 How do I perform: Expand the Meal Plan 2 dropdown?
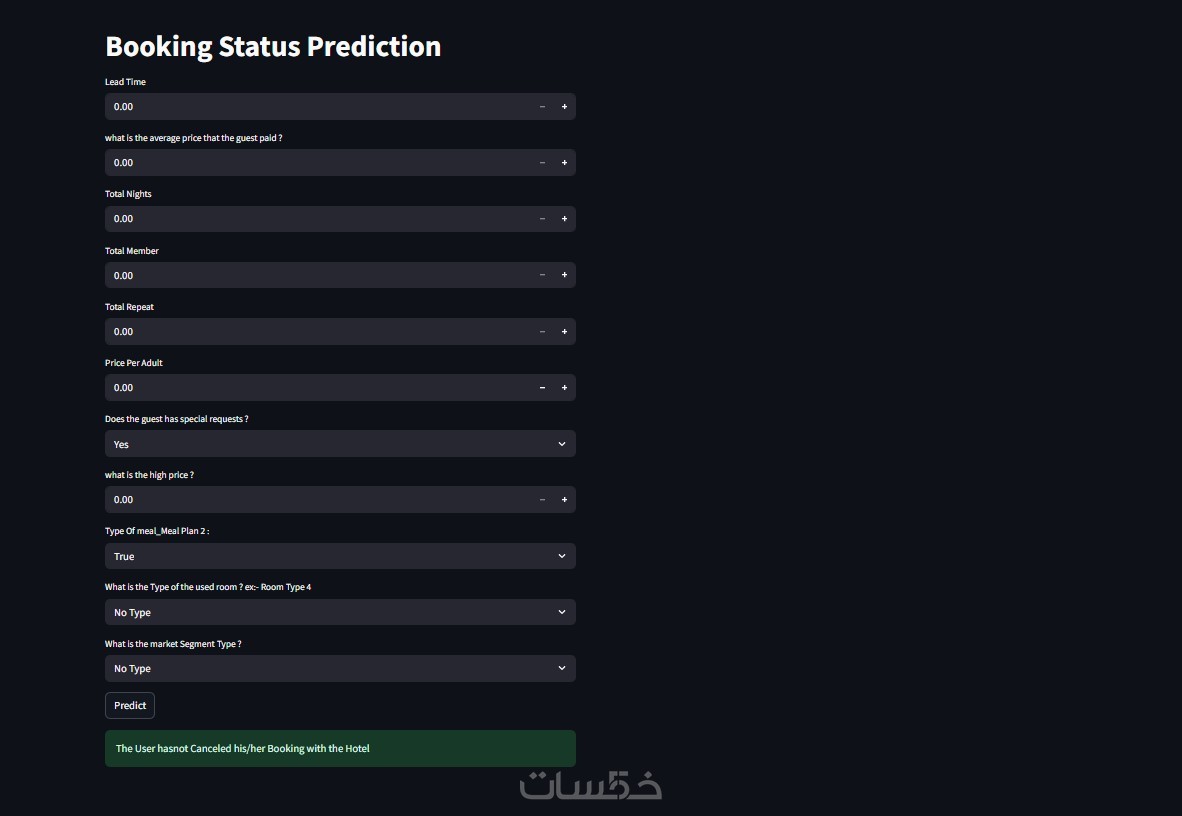[x=340, y=556]
